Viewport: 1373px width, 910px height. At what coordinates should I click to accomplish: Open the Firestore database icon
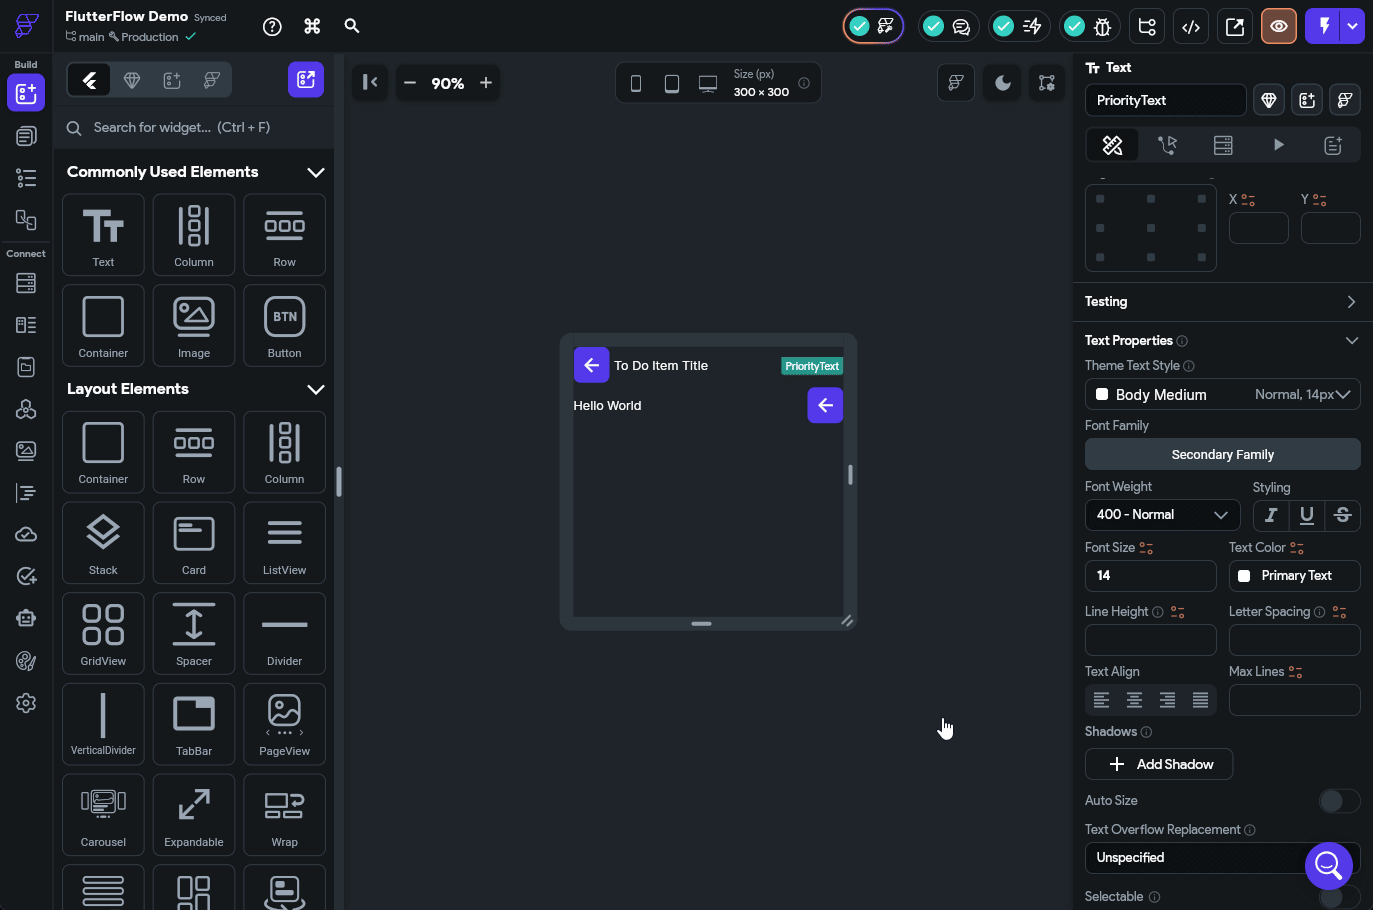(26, 283)
